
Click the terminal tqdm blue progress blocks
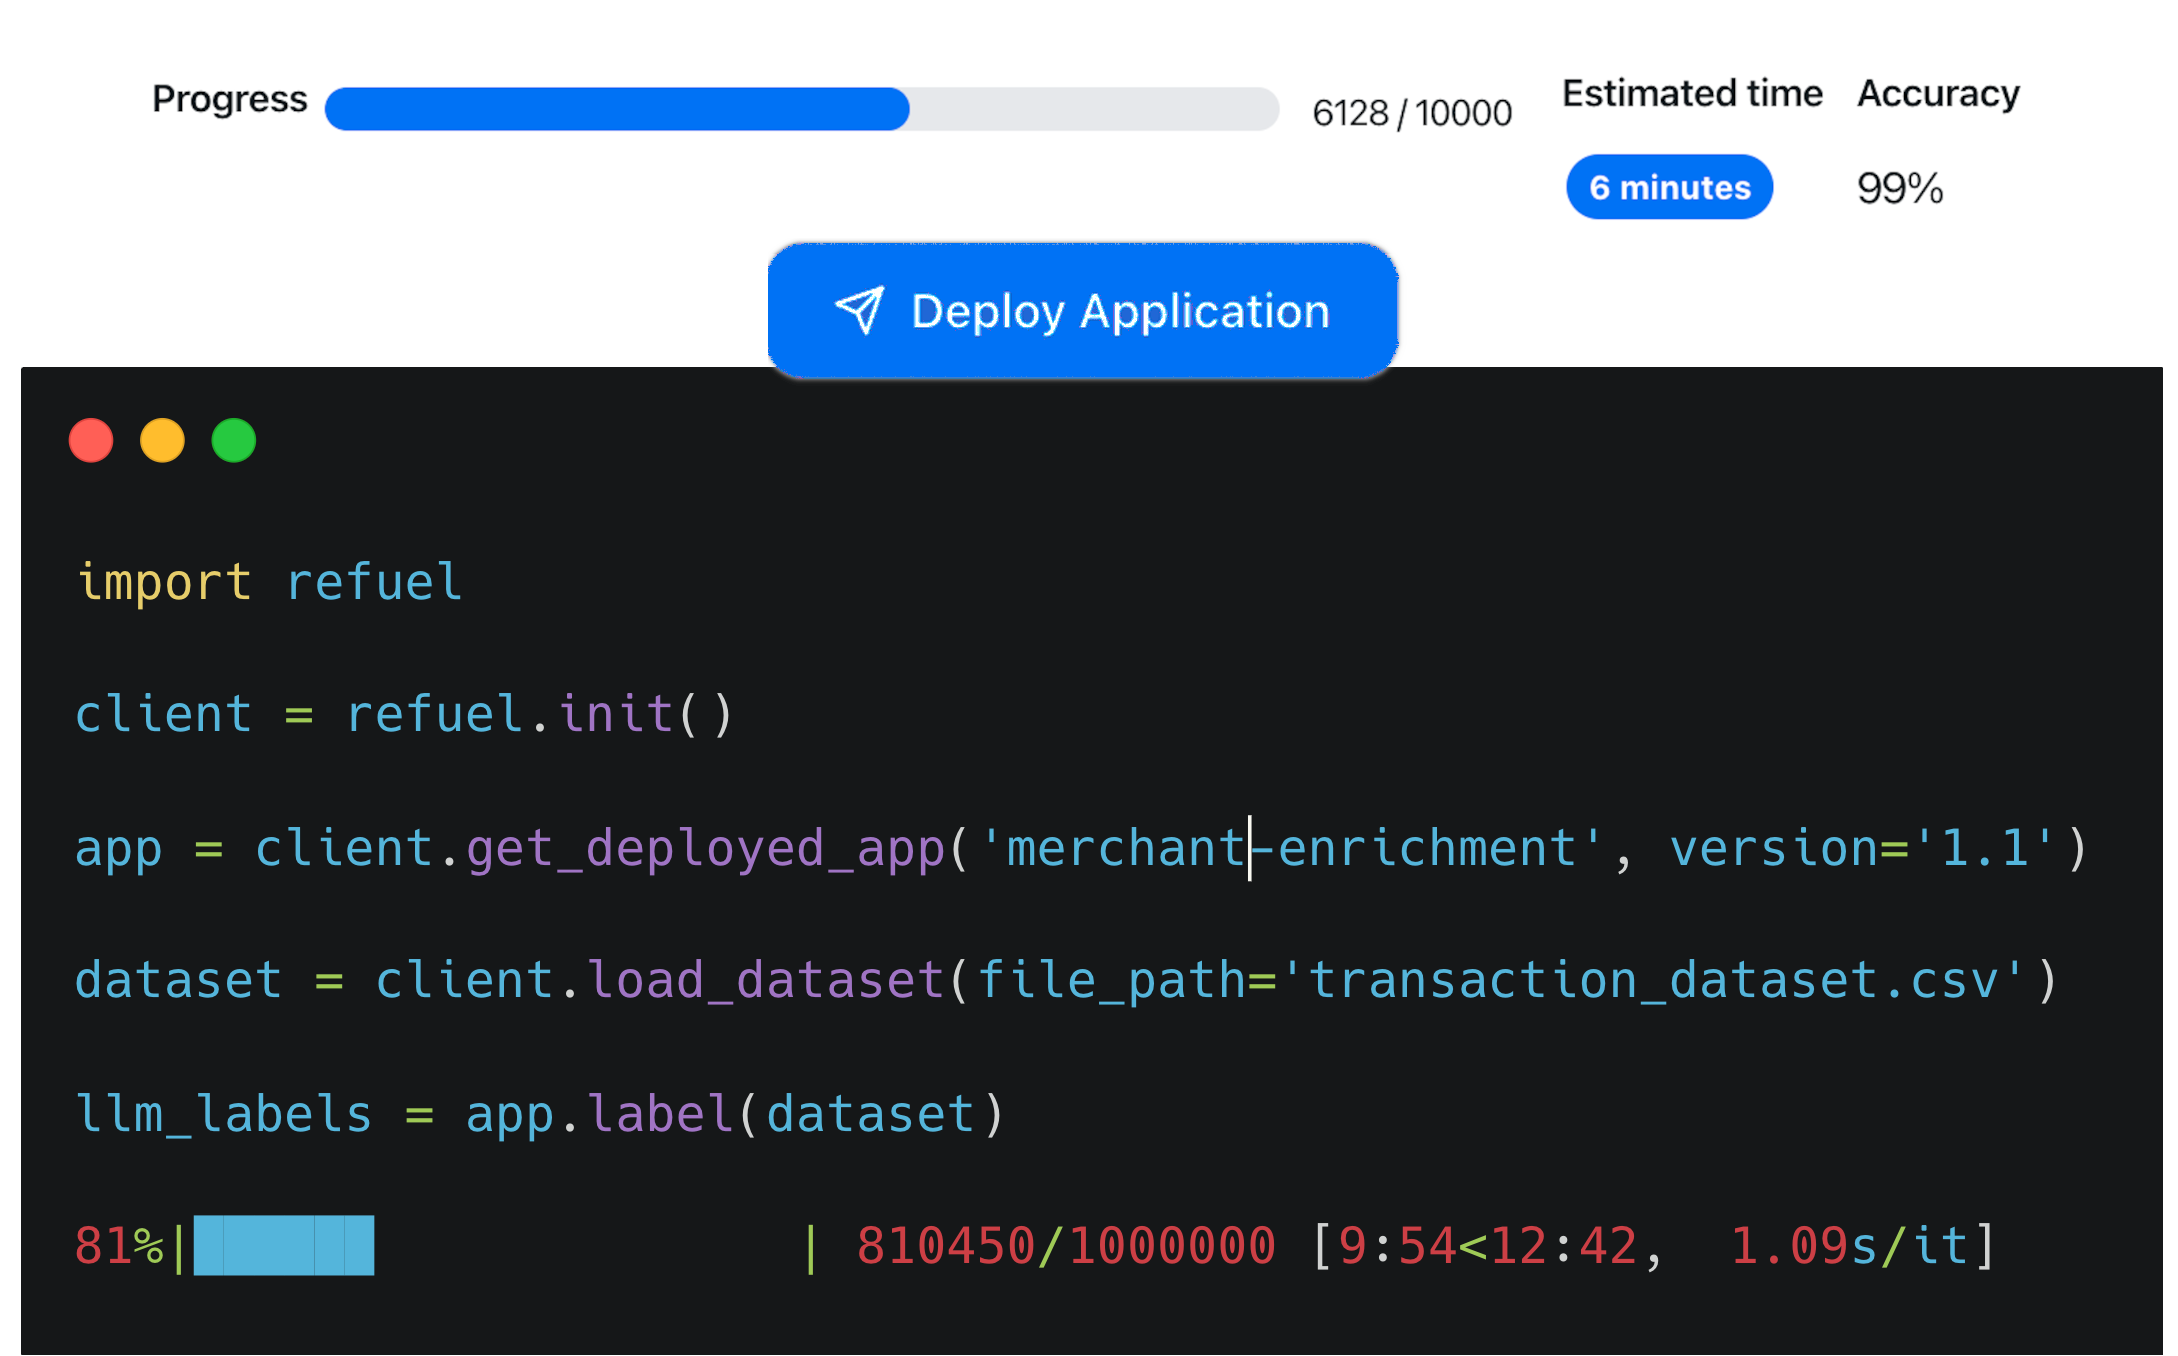click(x=284, y=1246)
